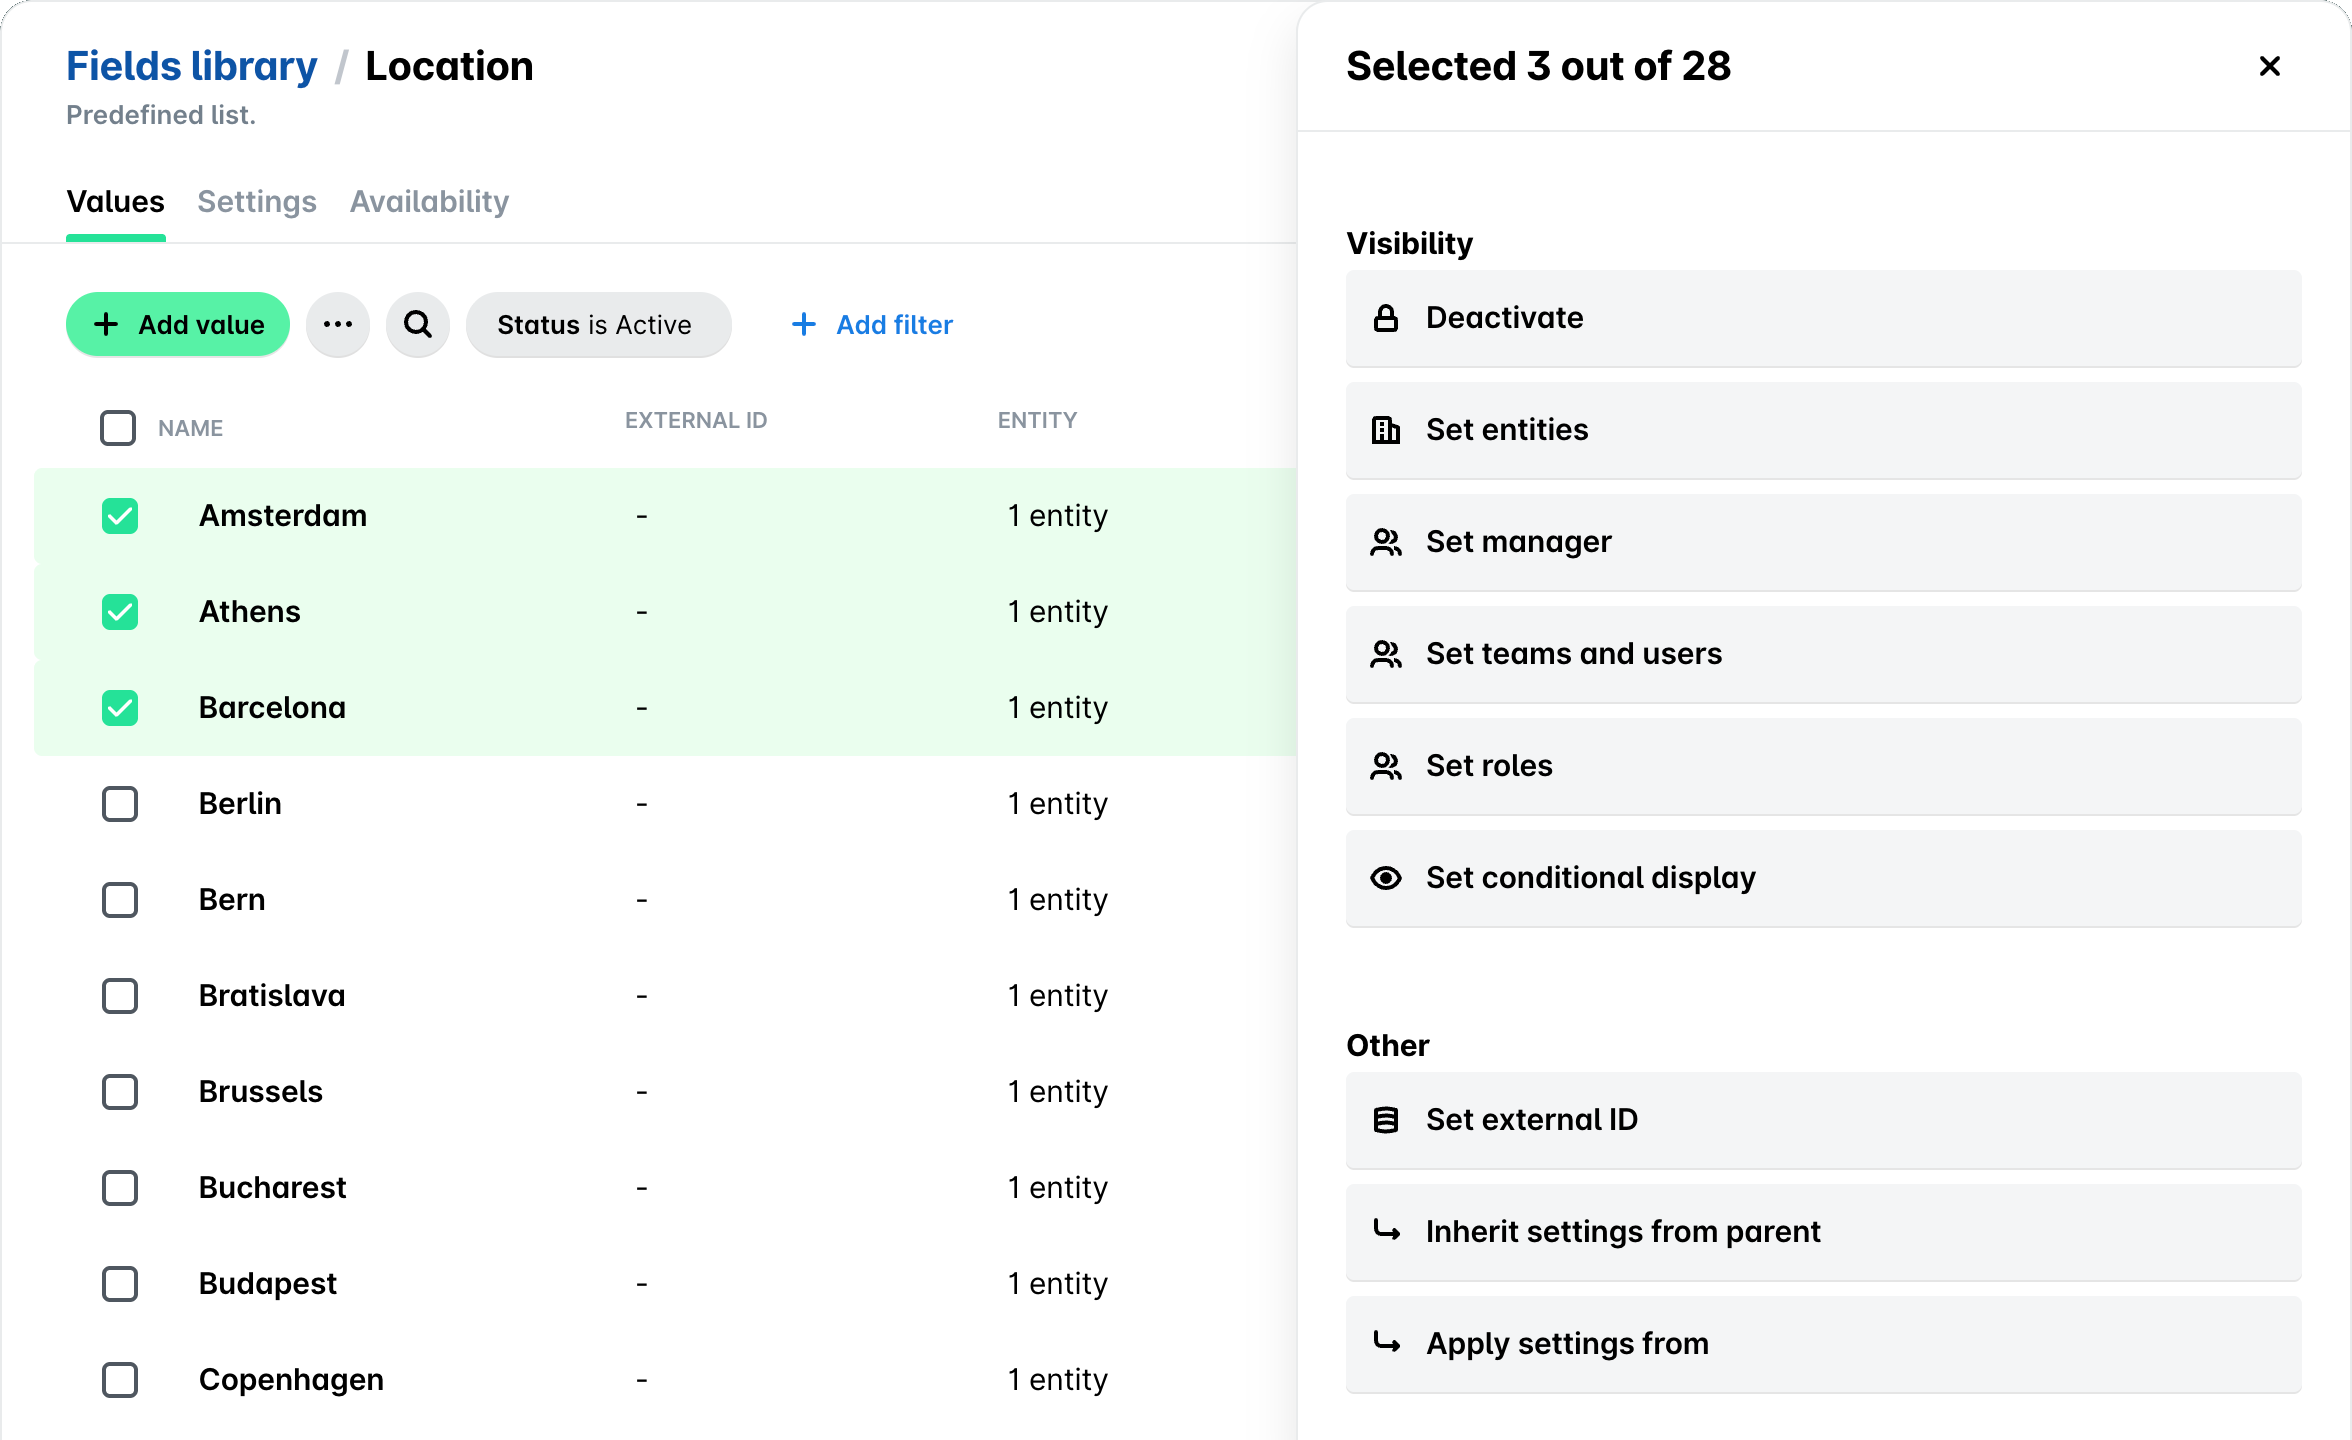Click the arrow icon for Inherit settings
This screenshot has height=1440, width=2352.
click(1386, 1230)
